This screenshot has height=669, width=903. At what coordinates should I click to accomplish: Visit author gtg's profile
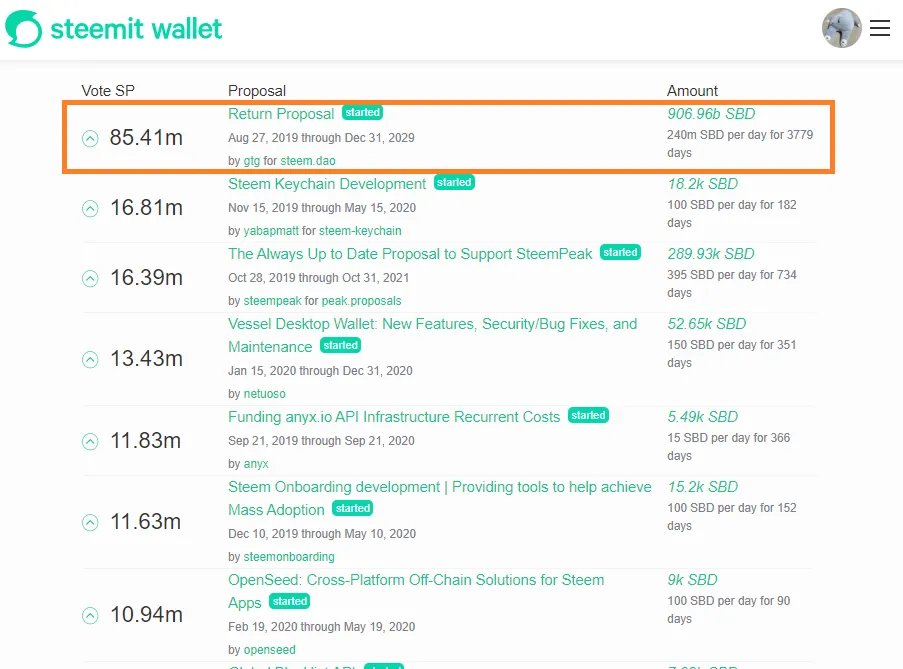pos(252,161)
